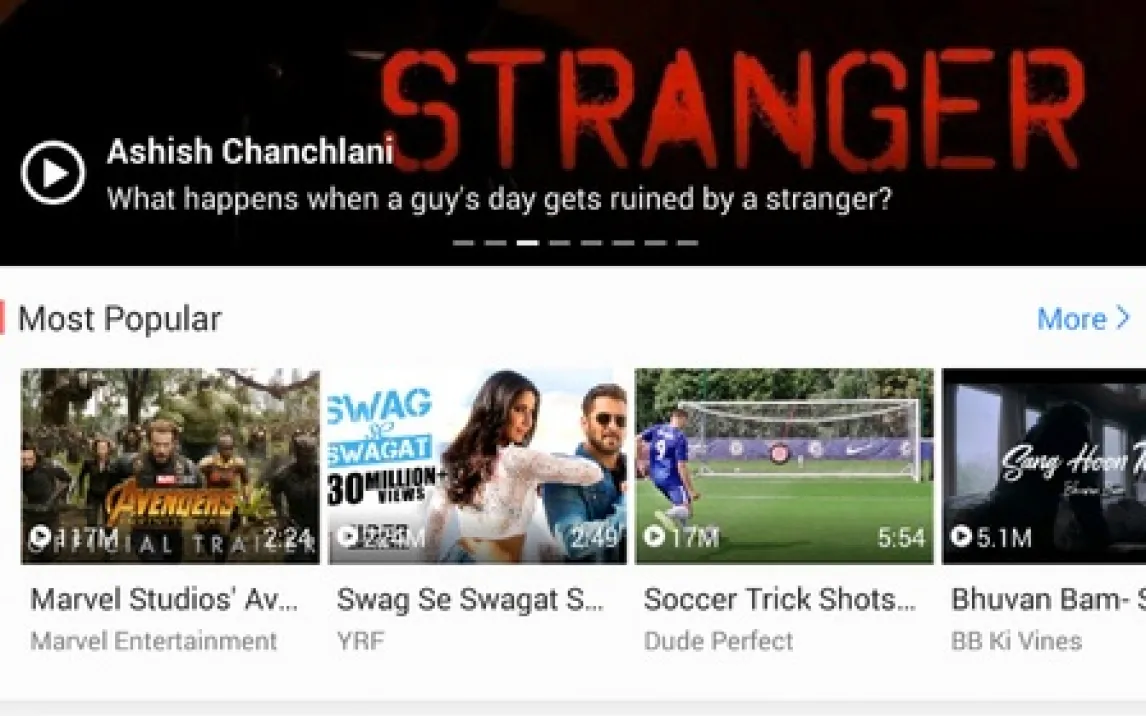The image size is (1146, 716).
Task: Open the Bhuvan Bam video thumbnail
Action: (1044, 466)
